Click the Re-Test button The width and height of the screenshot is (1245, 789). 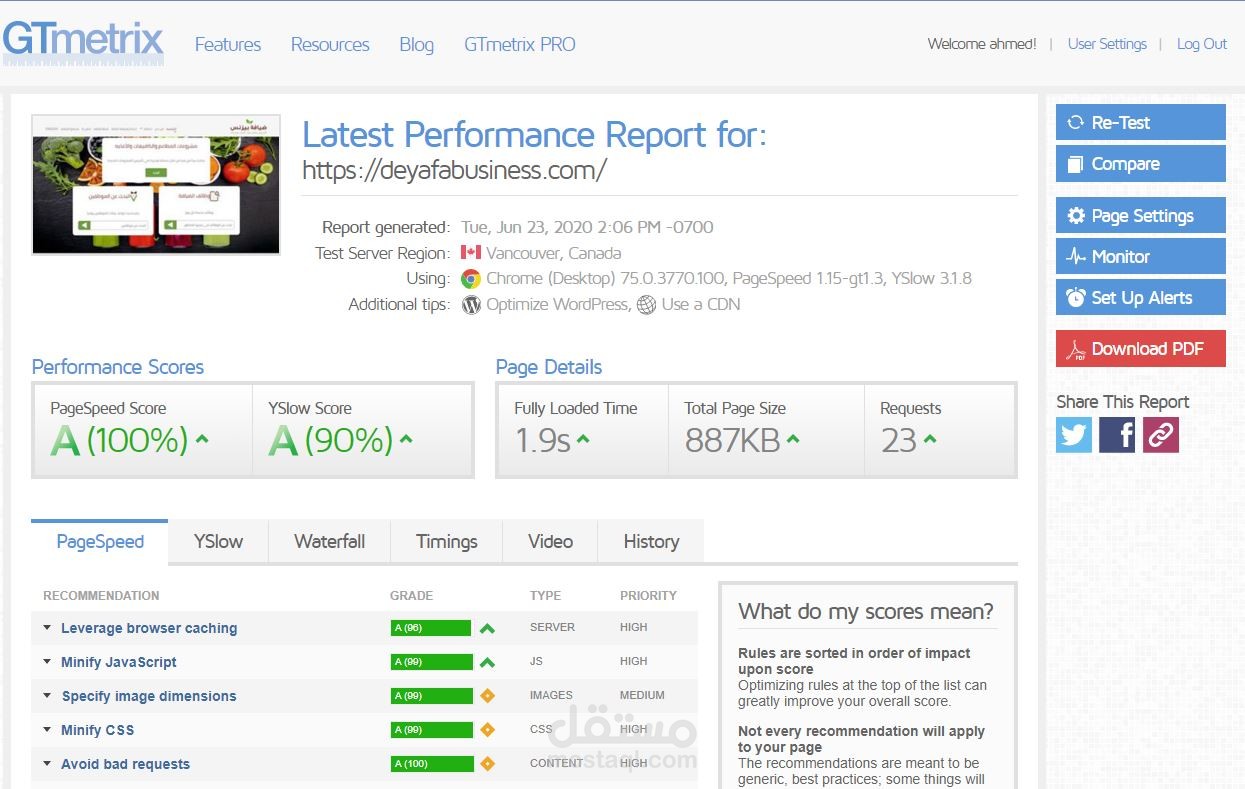click(1140, 122)
